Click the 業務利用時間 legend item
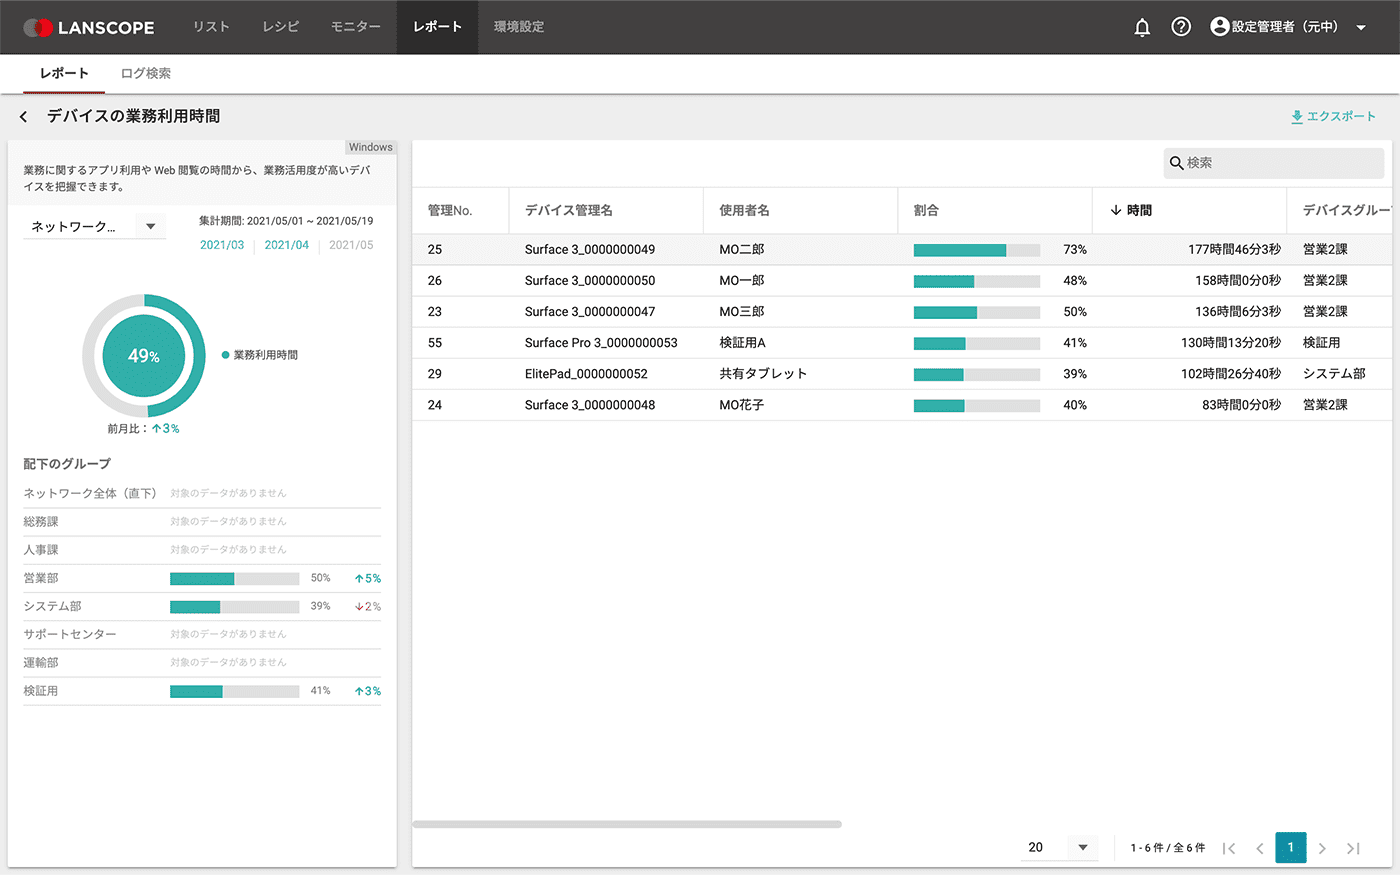 click(x=260, y=355)
